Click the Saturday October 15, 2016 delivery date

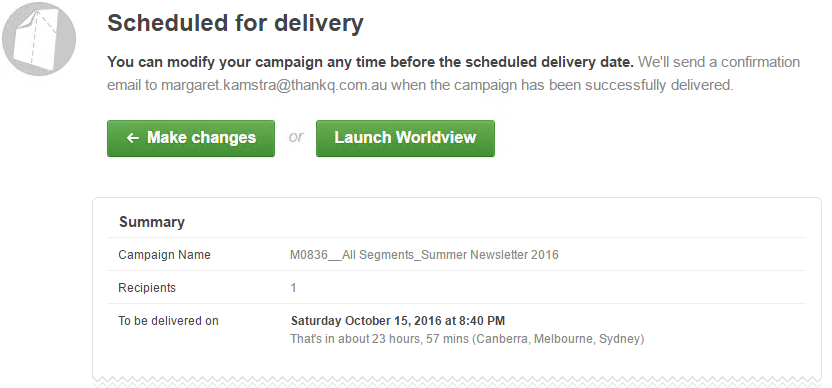click(397, 321)
